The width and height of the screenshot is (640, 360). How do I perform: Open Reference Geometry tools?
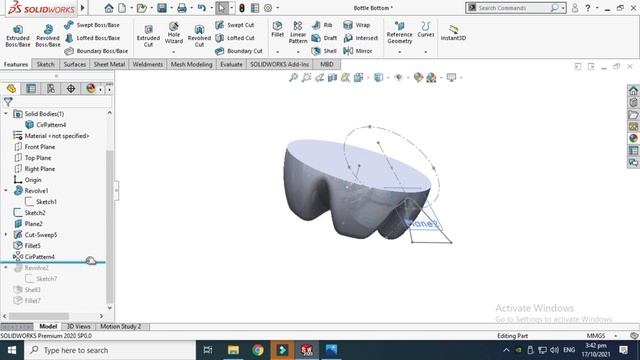(400, 33)
